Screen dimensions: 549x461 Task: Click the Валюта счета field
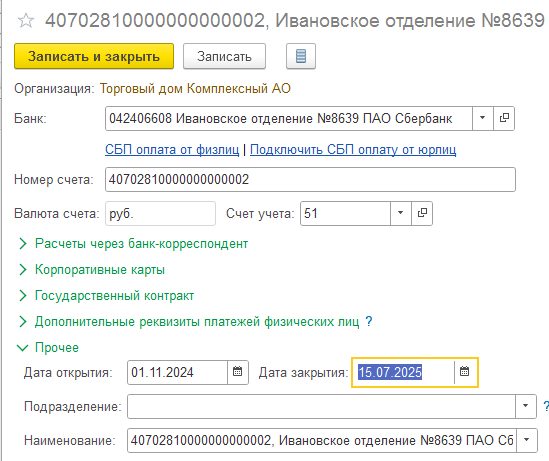[160, 213]
